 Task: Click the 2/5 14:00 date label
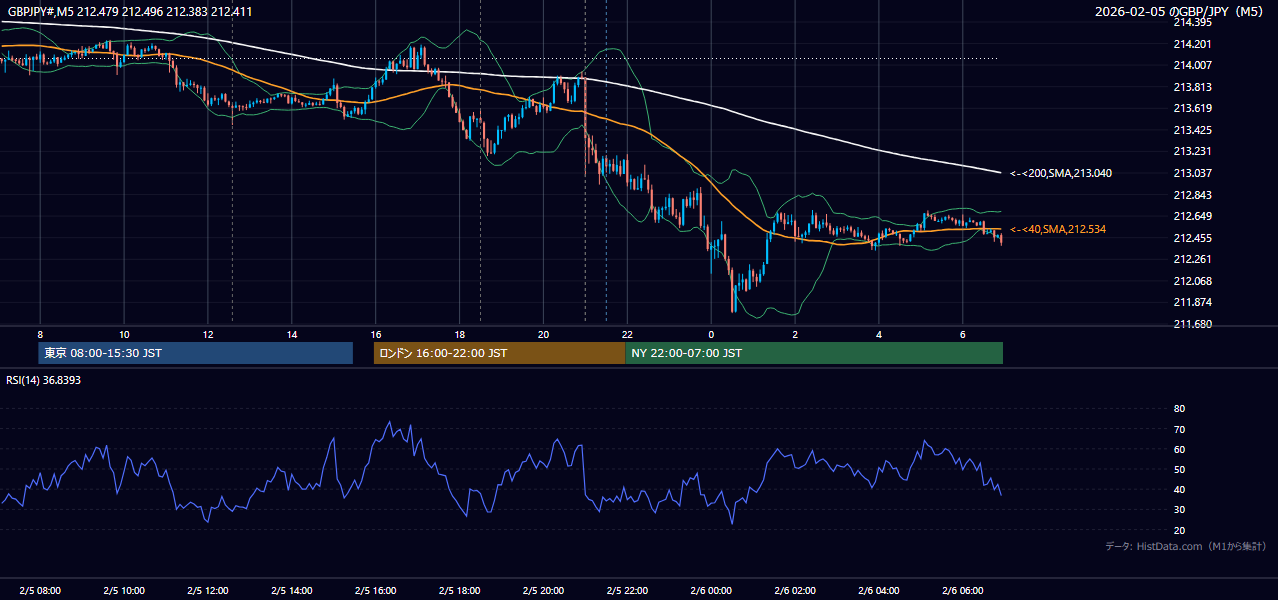292,590
